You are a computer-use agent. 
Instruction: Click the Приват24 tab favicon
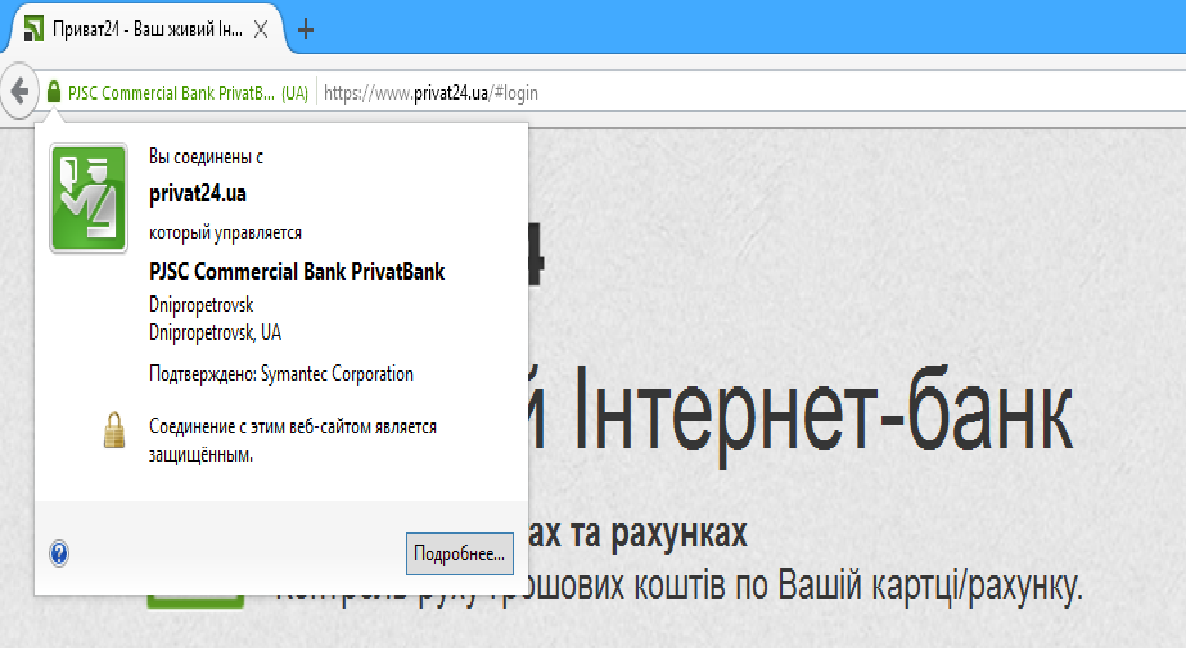coord(34,30)
